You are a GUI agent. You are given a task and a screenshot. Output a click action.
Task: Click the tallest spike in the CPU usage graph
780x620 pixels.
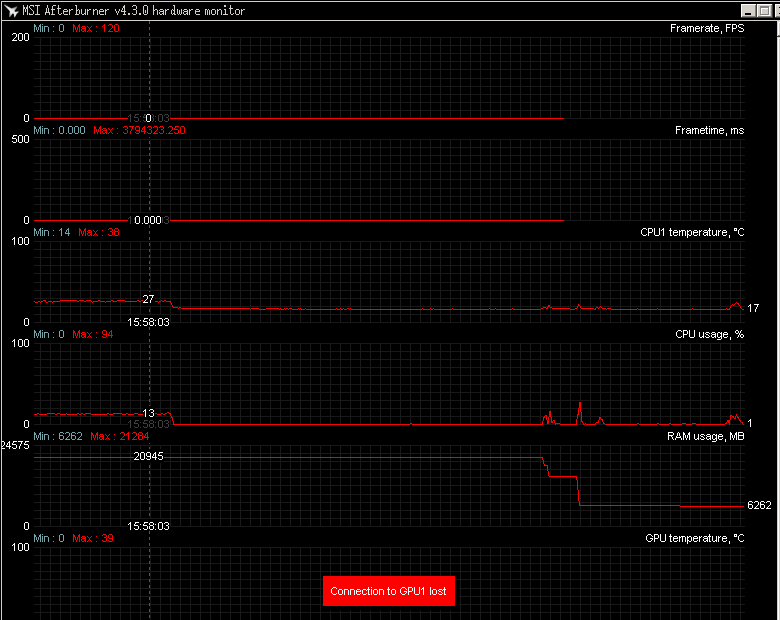pos(580,411)
